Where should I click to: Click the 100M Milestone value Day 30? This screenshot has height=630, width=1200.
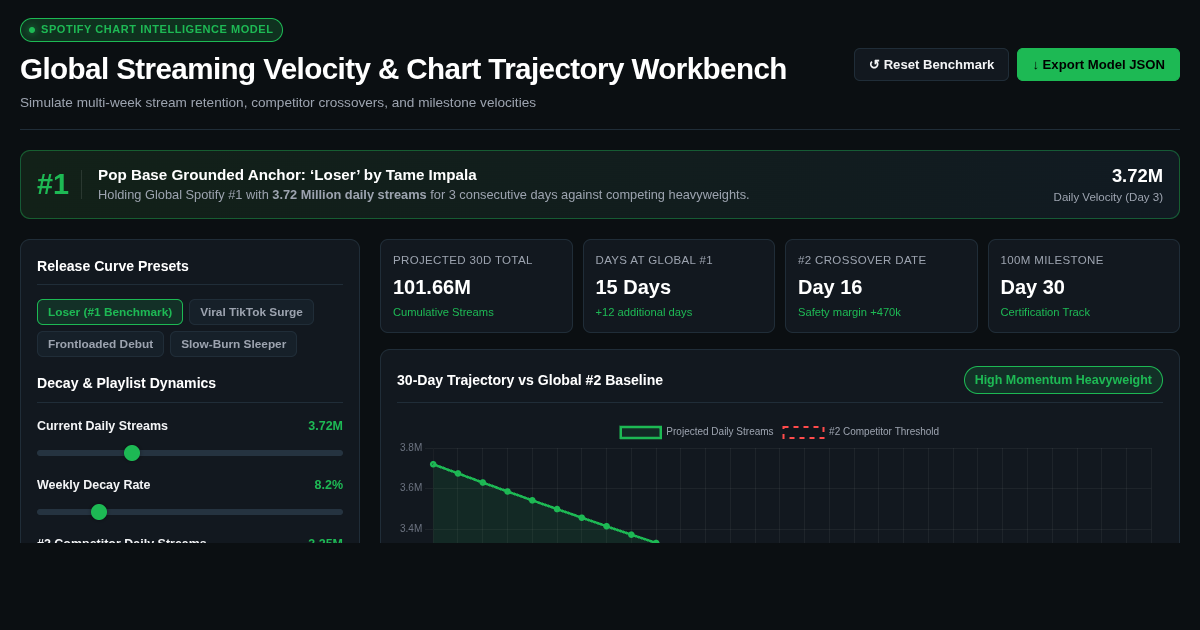click(1033, 287)
